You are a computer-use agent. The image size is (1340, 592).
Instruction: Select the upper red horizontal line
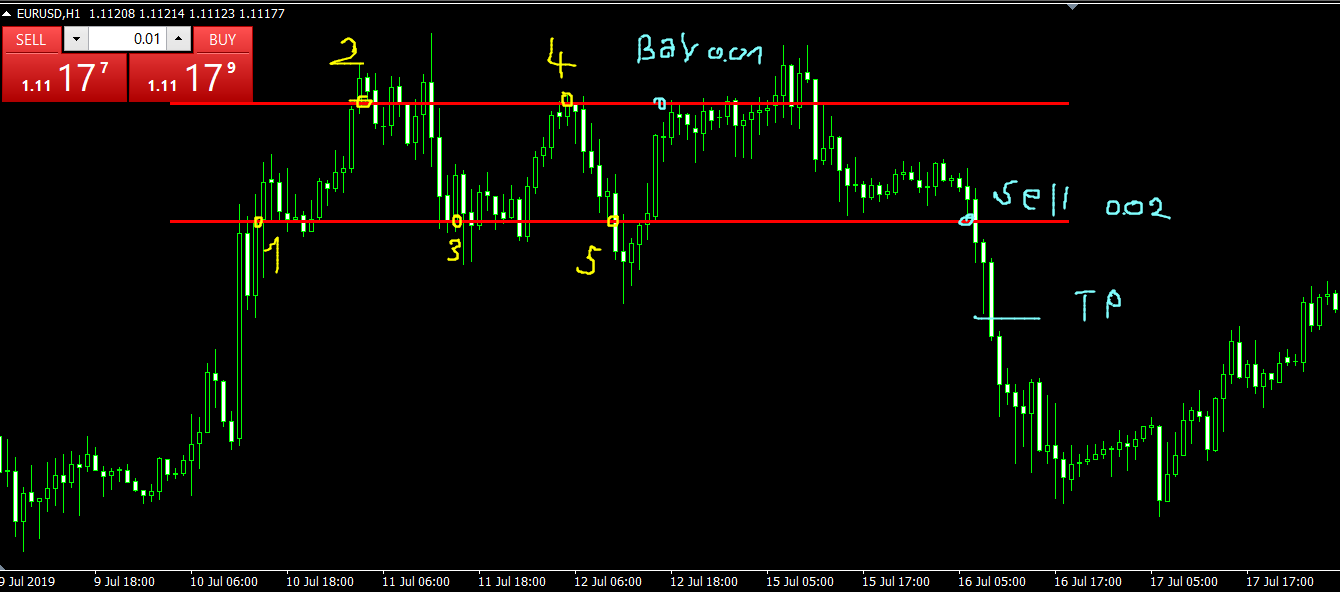click(620, 103)
